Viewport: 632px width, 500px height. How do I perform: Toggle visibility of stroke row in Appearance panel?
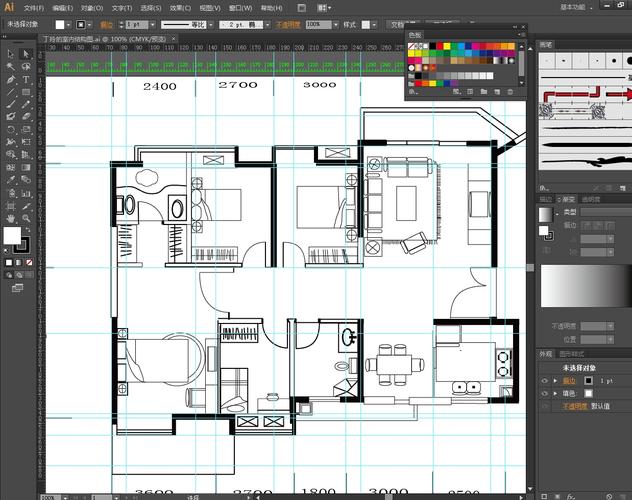coord(545,381)
